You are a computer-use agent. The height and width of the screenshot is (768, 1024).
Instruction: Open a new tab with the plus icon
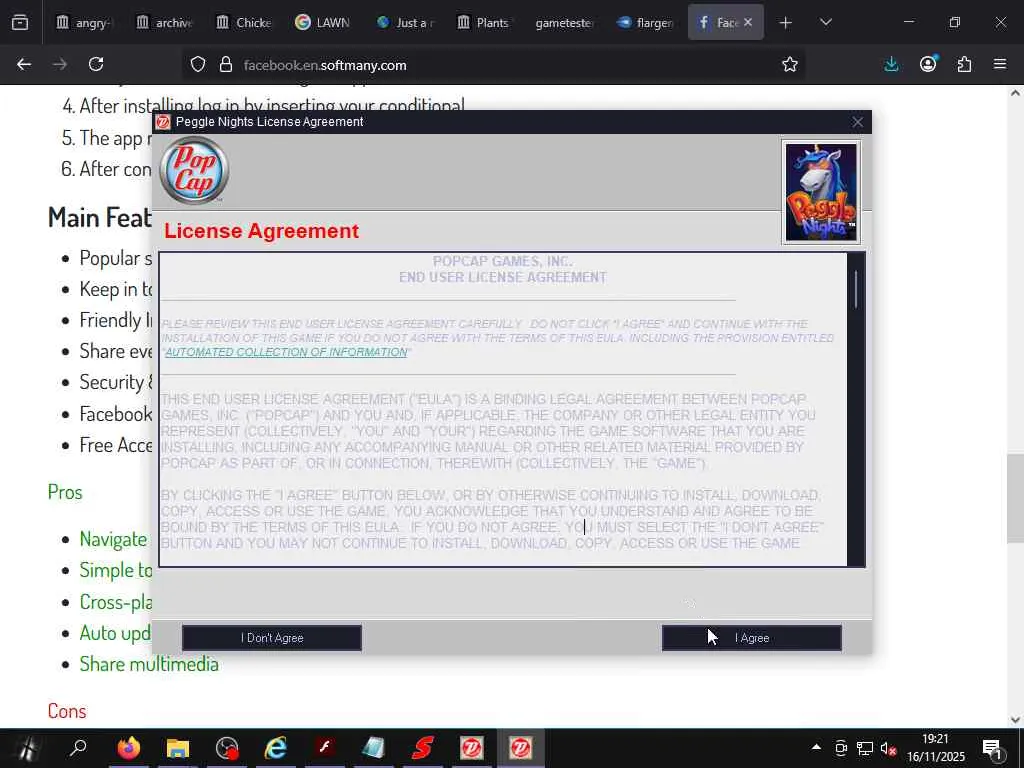(786, 23)
